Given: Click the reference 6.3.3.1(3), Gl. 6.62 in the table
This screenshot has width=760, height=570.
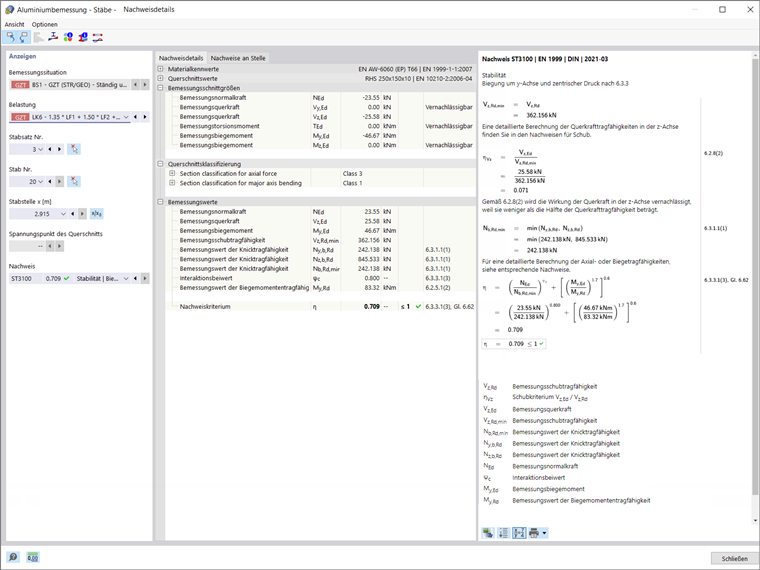Looking at the screenshot, I should coord(449,306).
